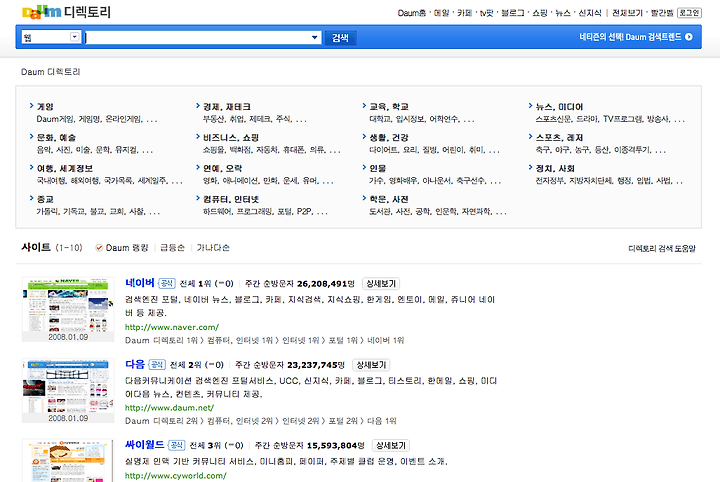Viewport: 720px width, 482px height.
Task: Open 카페 in the top navigation
Action: [465, 13]
